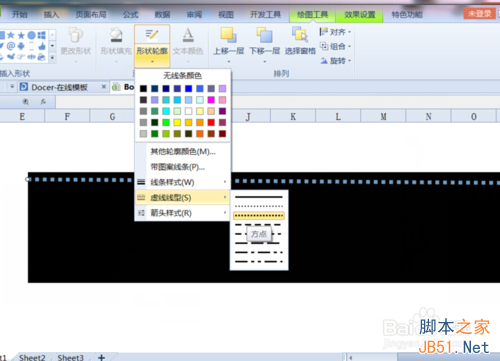Switch to the 开始 ribbon tab
The width and height of the screenshot is (500, 361).
pos(20,14)
